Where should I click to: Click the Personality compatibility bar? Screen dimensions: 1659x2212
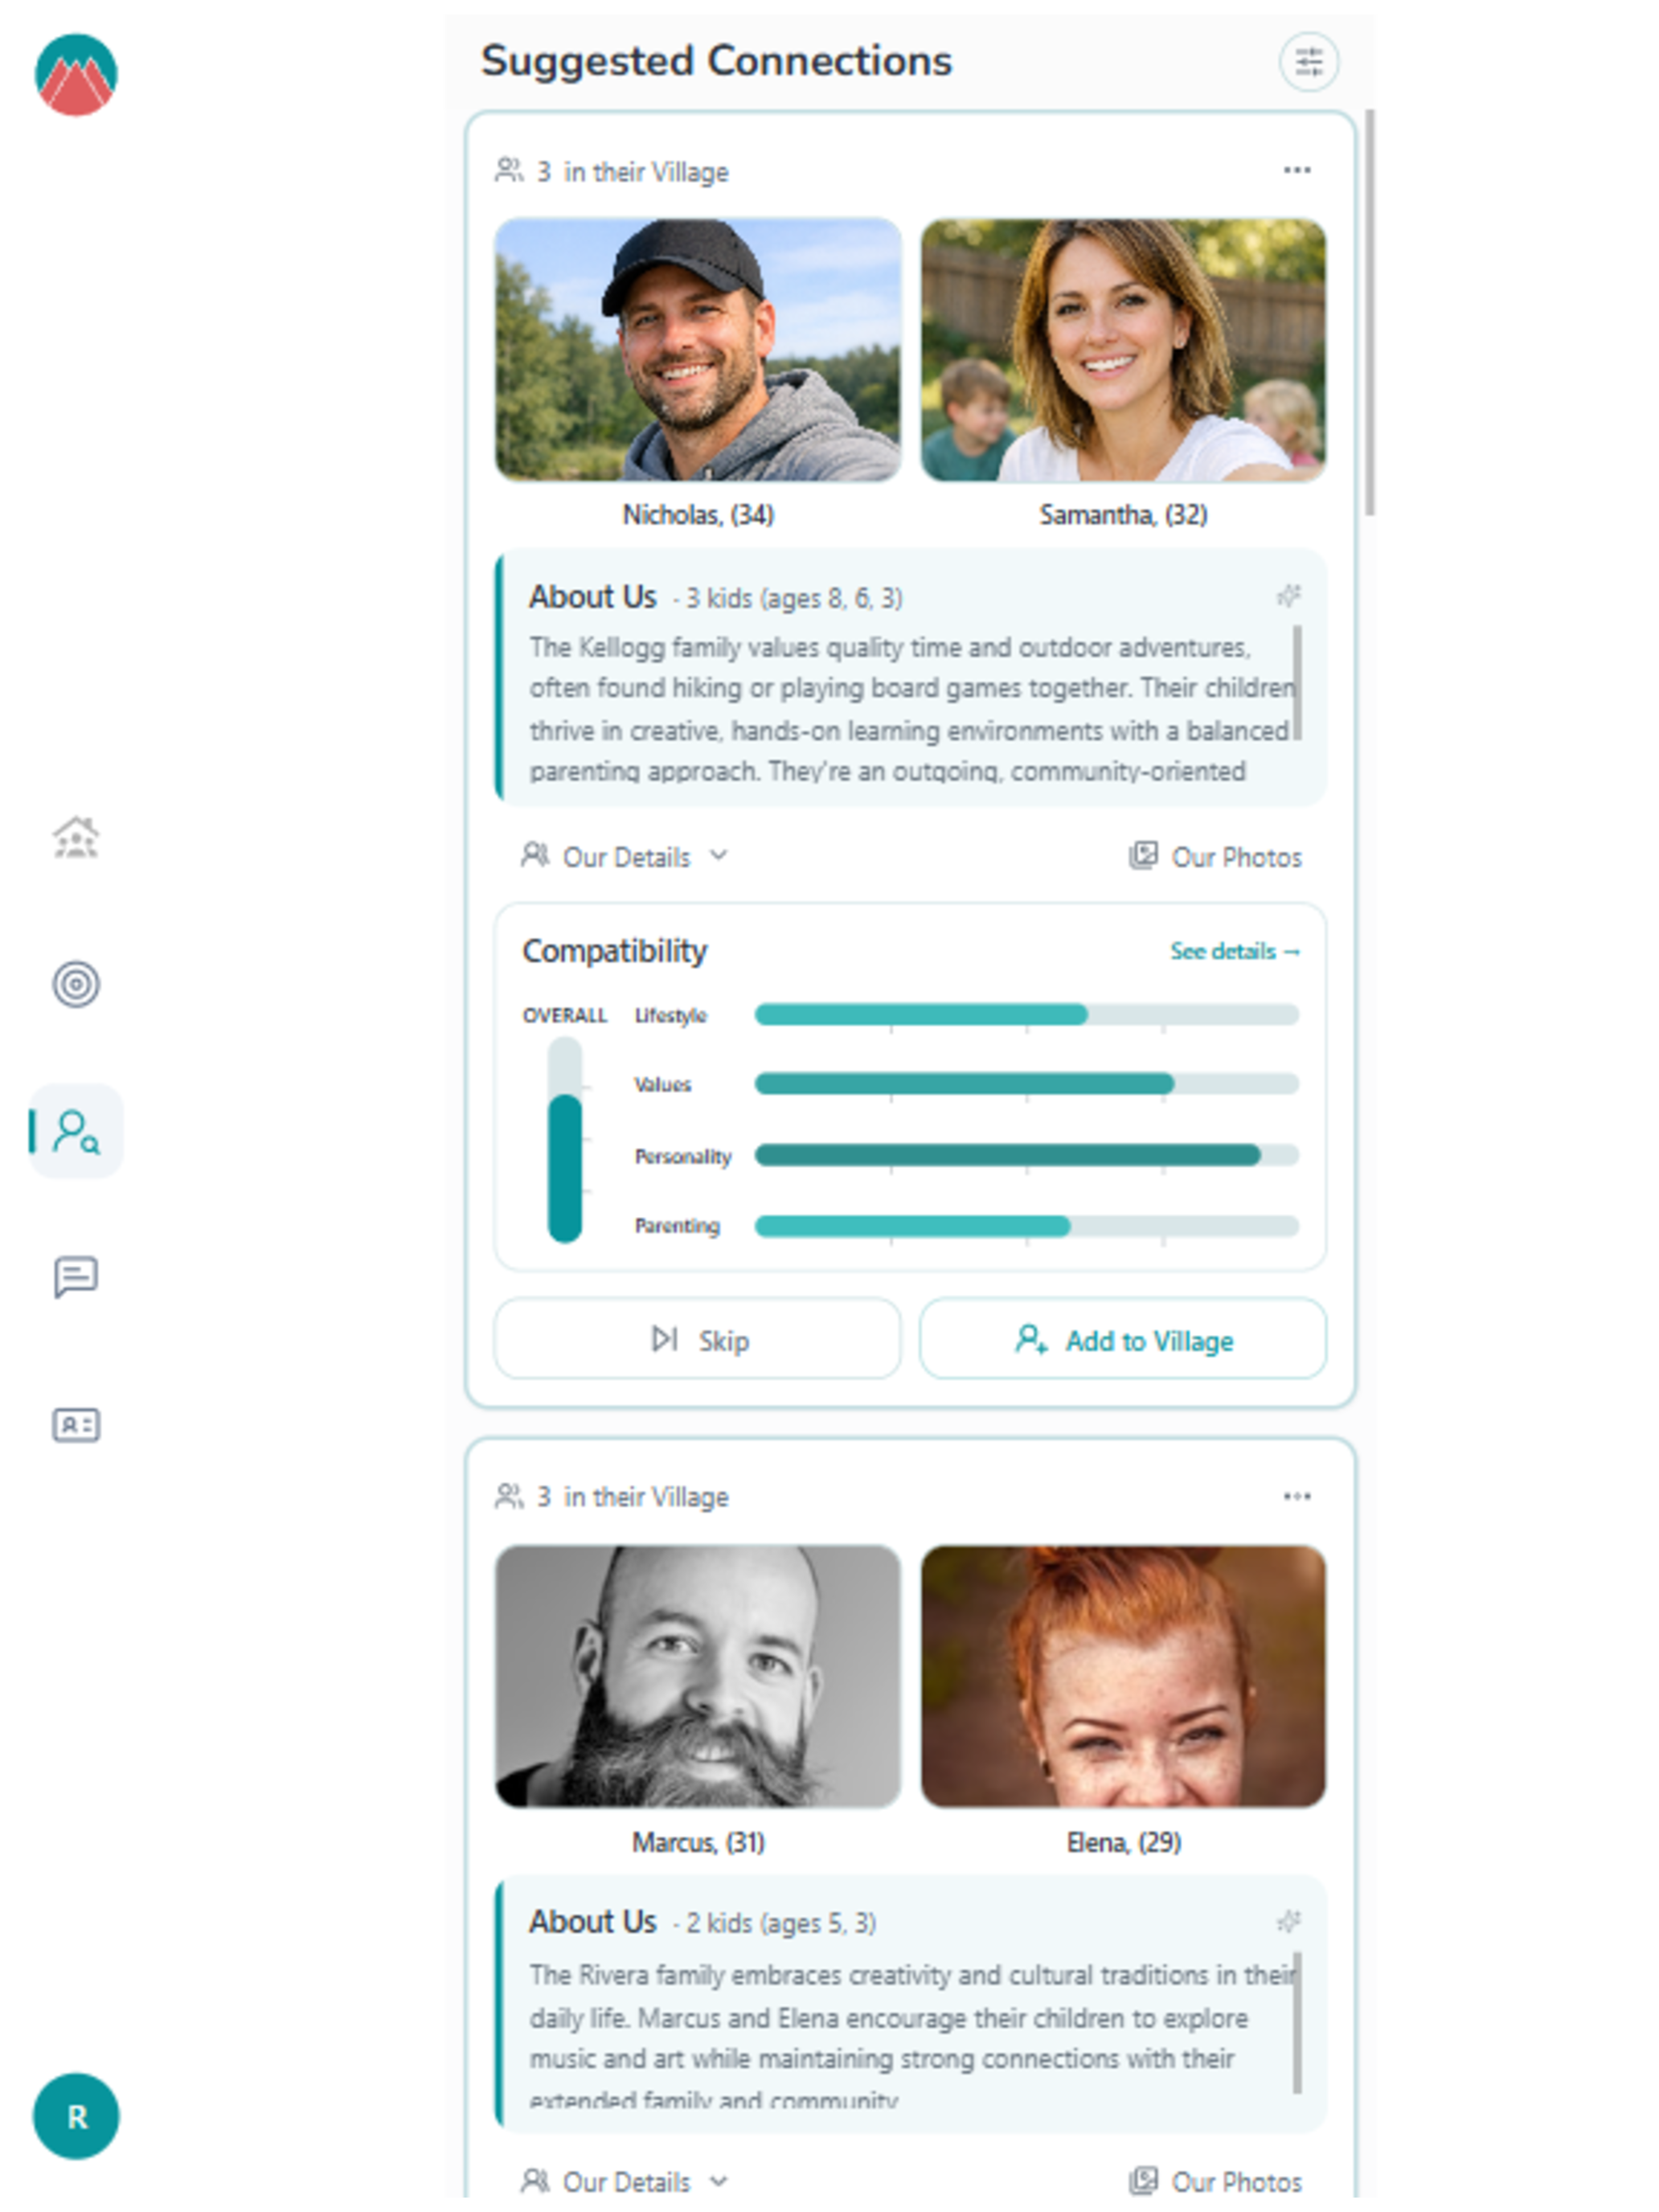pyautogui.click(x=1026, y=1156)
